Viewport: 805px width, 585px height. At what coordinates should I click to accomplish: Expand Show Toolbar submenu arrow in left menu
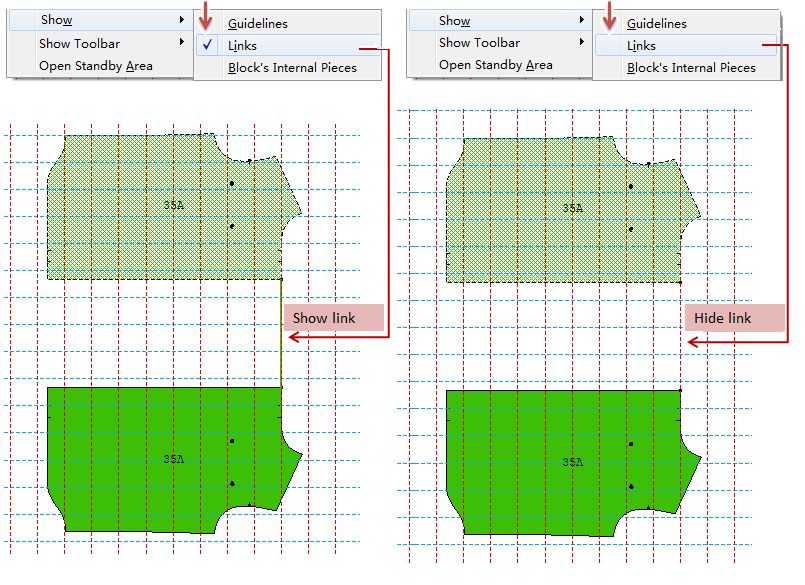182,43
